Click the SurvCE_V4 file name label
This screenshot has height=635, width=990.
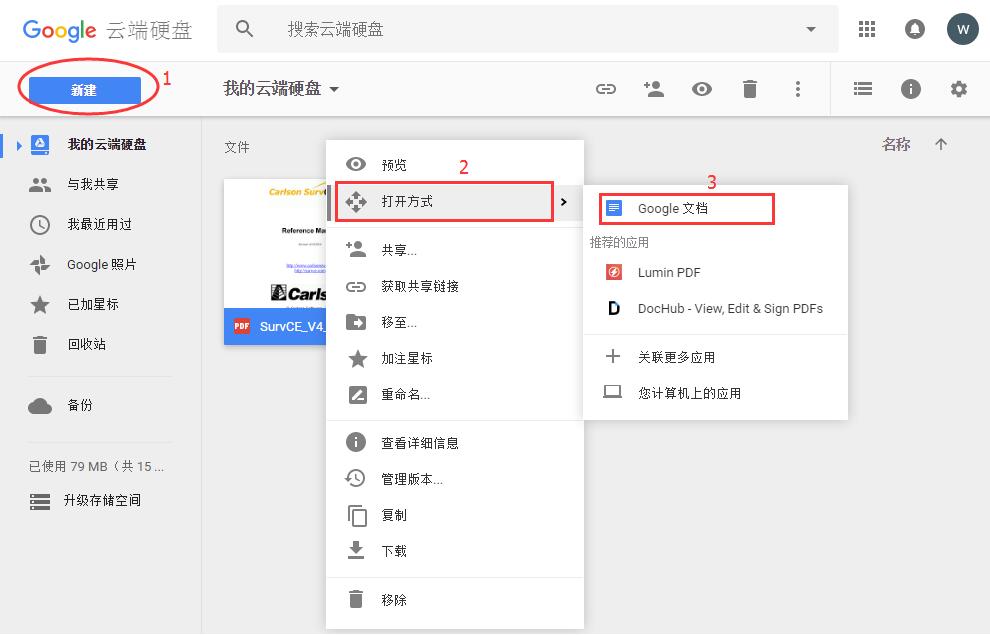tap(292, 327)
